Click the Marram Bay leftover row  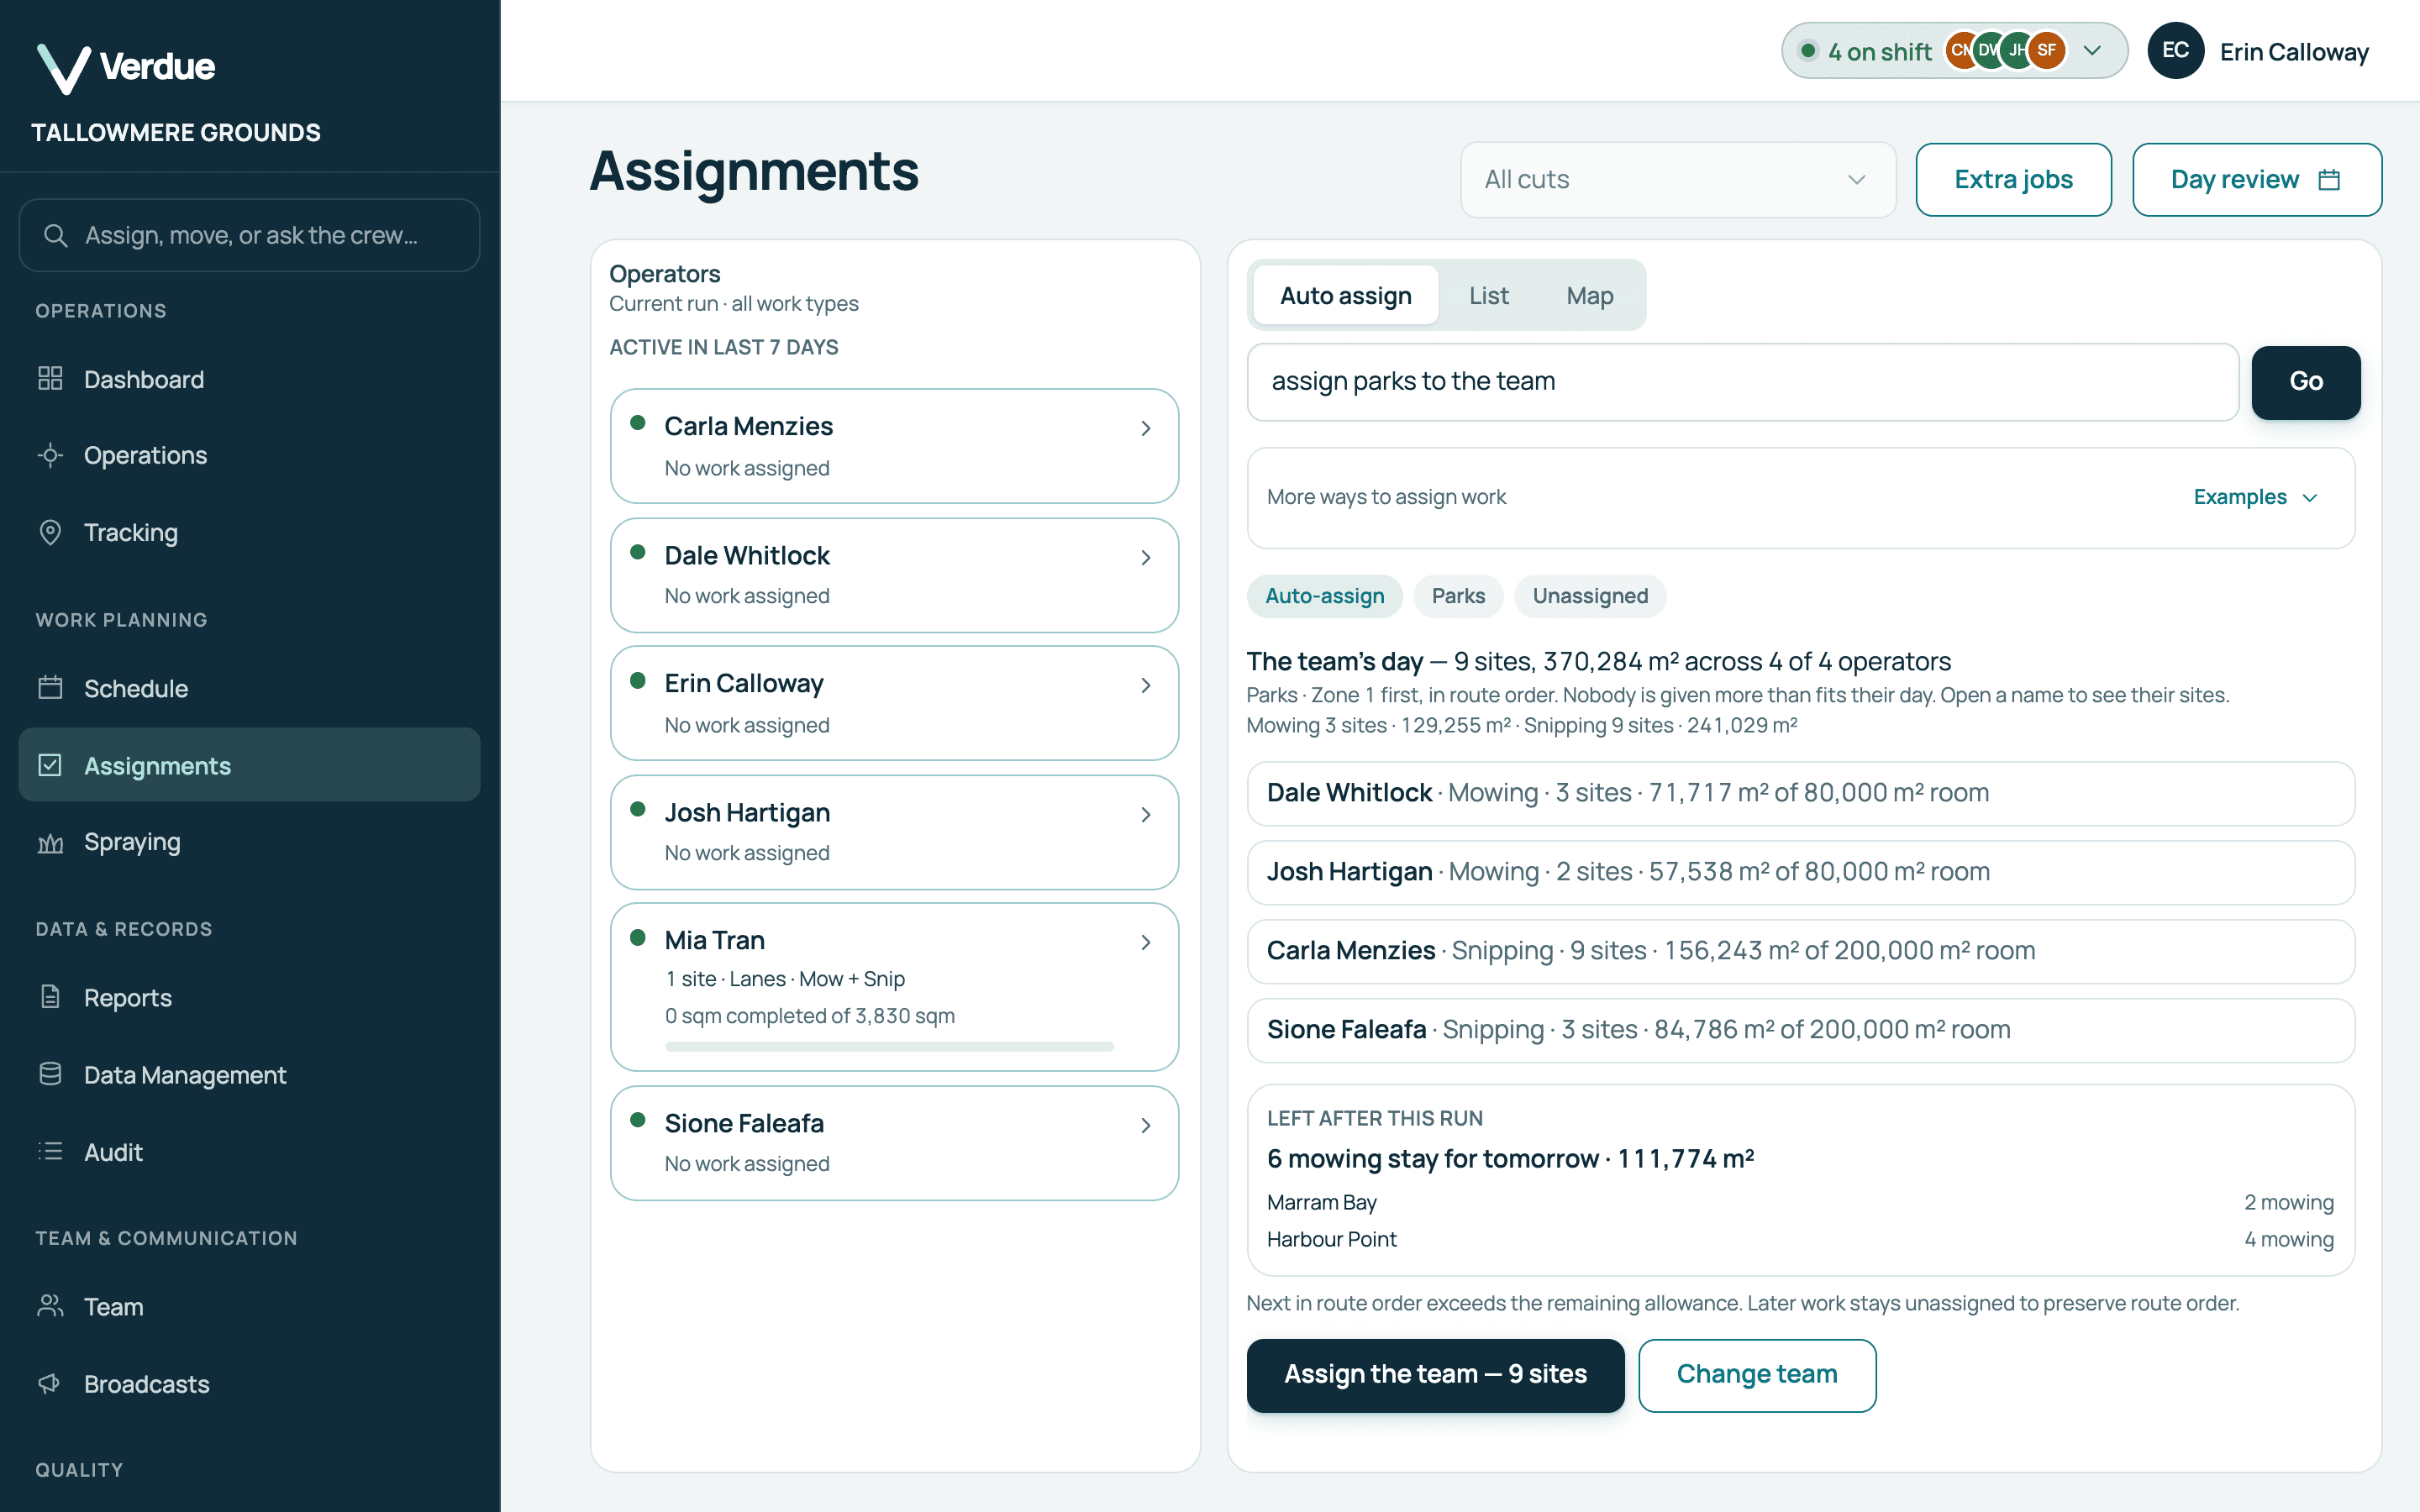[1800, 1202]
